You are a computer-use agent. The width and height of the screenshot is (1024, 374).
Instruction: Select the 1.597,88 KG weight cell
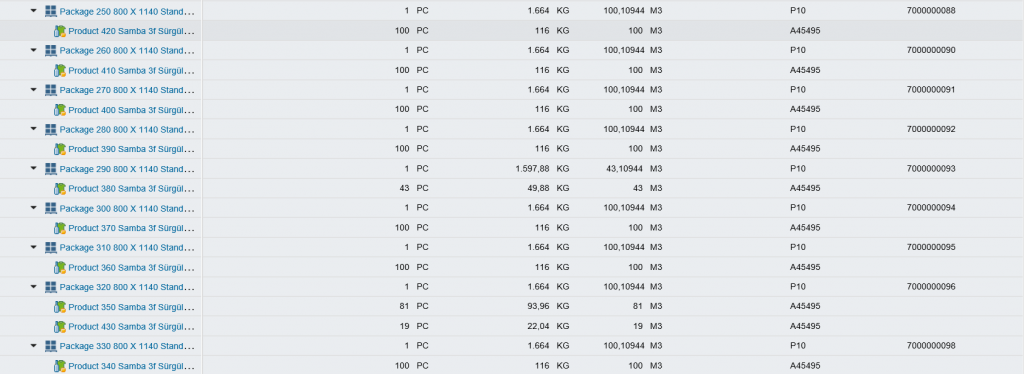click(x=542, y=168)
